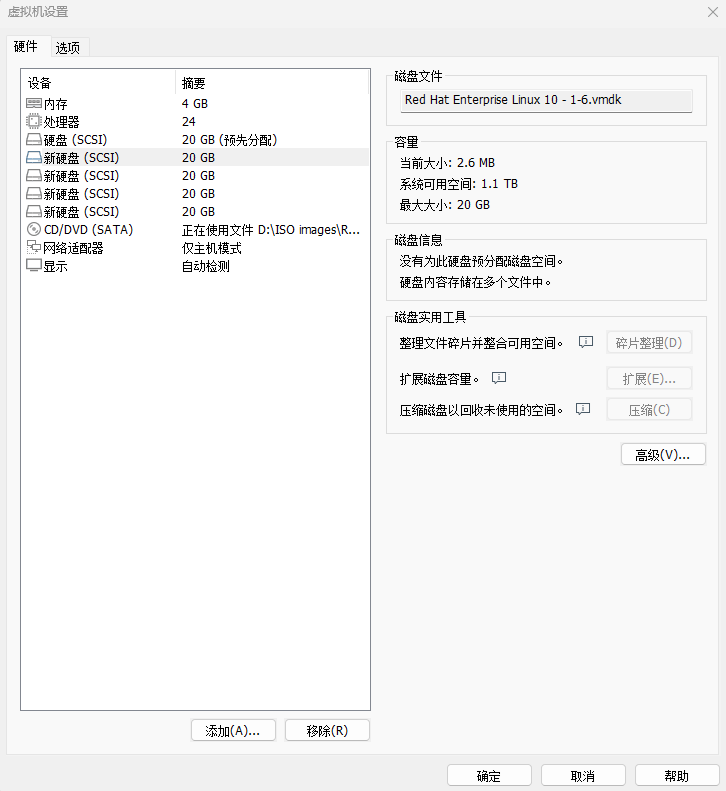Click the disk file path field
The height and width of the screenshot is (791, 726).
[544, 100]
